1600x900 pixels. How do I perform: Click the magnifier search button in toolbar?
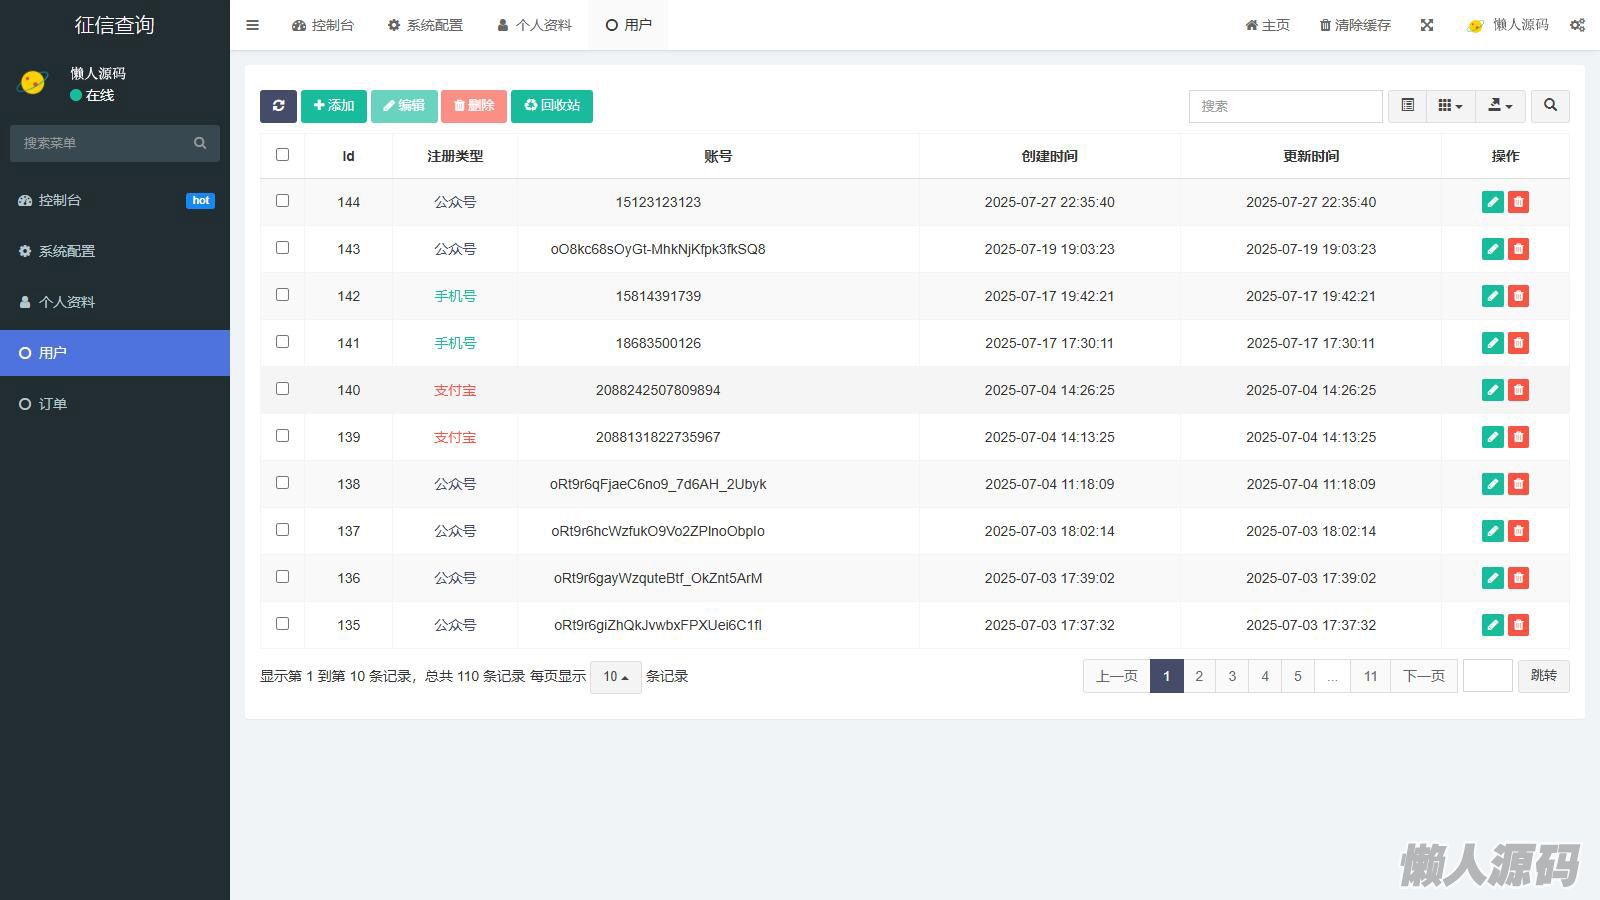[x=1550, y=106]
